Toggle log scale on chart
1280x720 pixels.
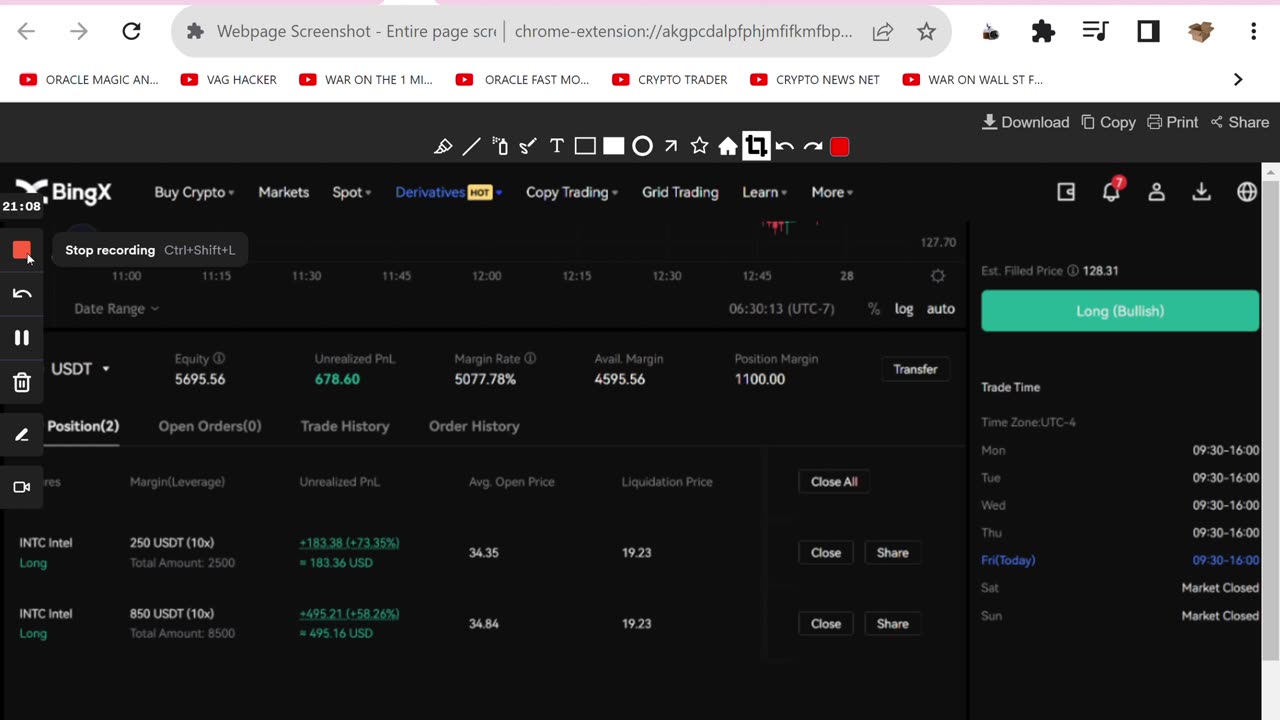(x=904, y=309)
